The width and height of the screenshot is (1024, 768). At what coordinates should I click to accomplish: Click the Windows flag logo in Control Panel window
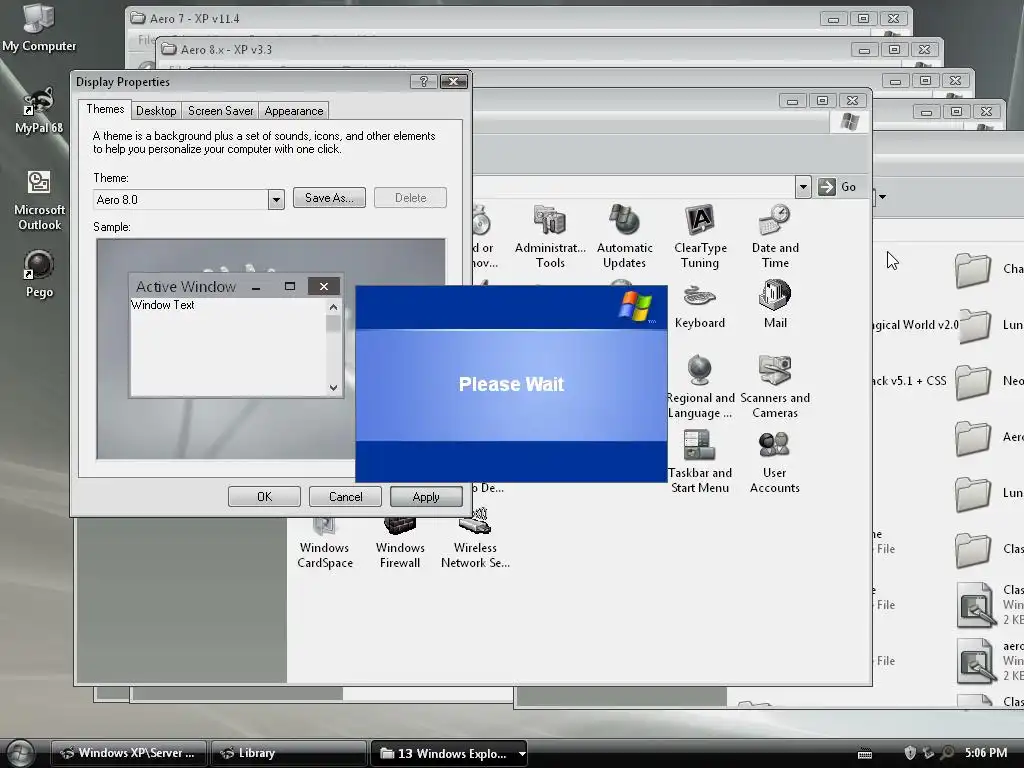850,121
